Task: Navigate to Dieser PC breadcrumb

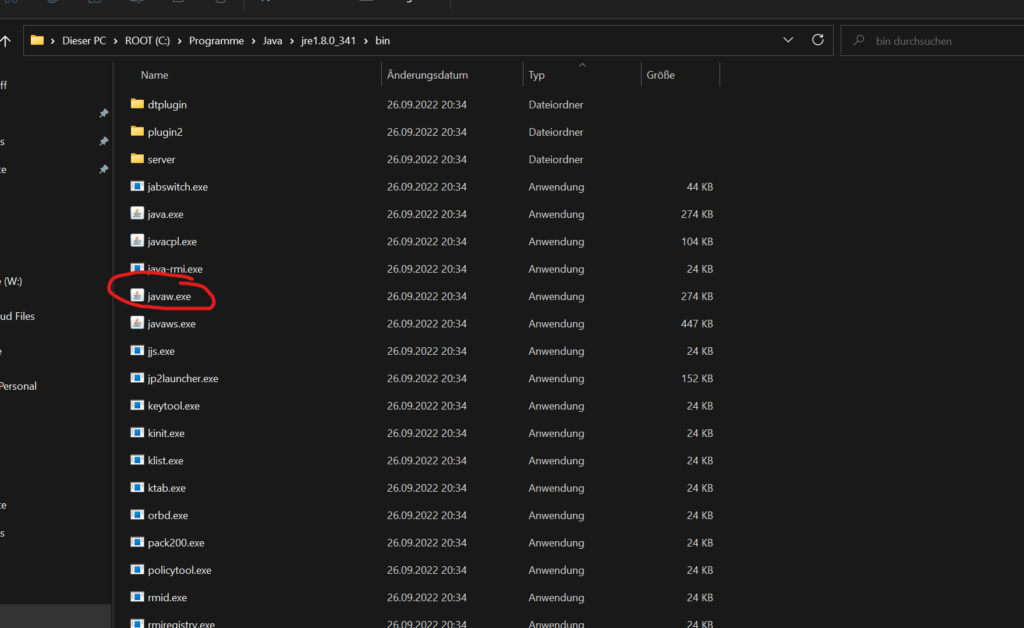Action: (86, 41)
